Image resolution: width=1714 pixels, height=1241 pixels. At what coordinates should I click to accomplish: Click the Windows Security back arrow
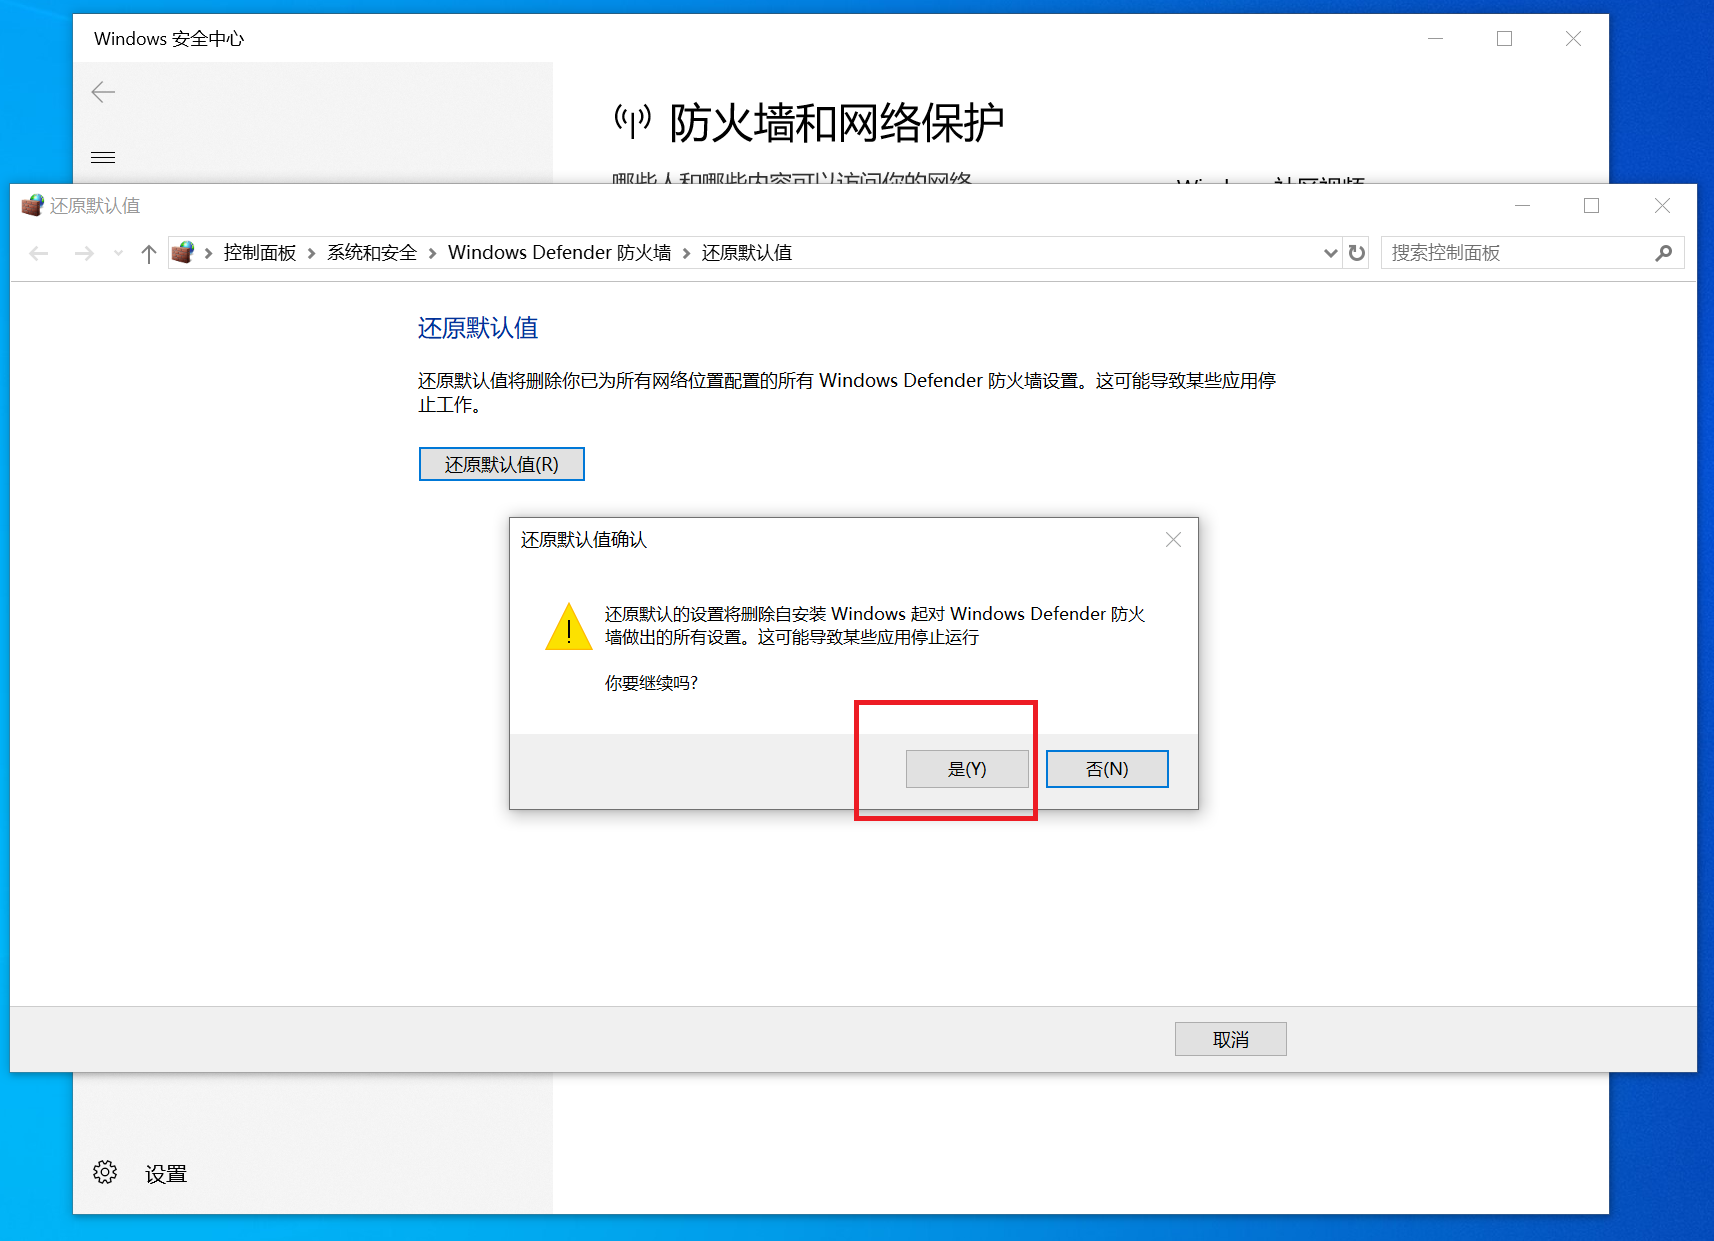point(103,92)
